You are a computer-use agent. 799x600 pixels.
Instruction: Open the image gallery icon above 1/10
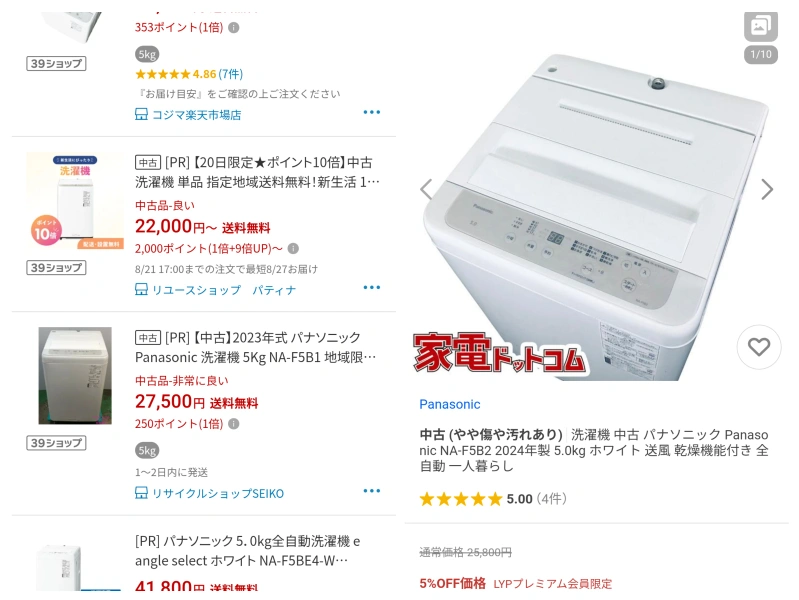[x=760, y=25]
